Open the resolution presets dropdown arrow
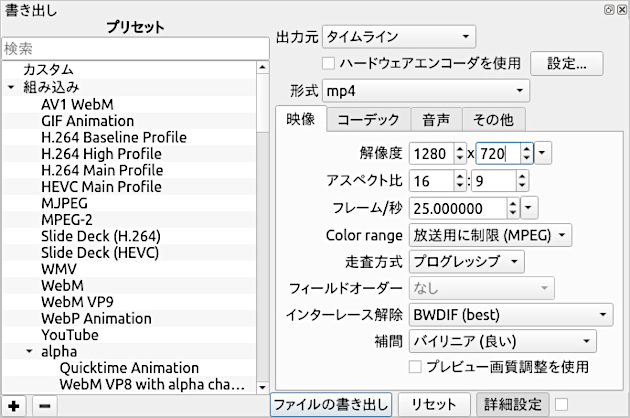The width and height of the screenshot is (630, 418). pyautogui.click(x=542, y=153)
